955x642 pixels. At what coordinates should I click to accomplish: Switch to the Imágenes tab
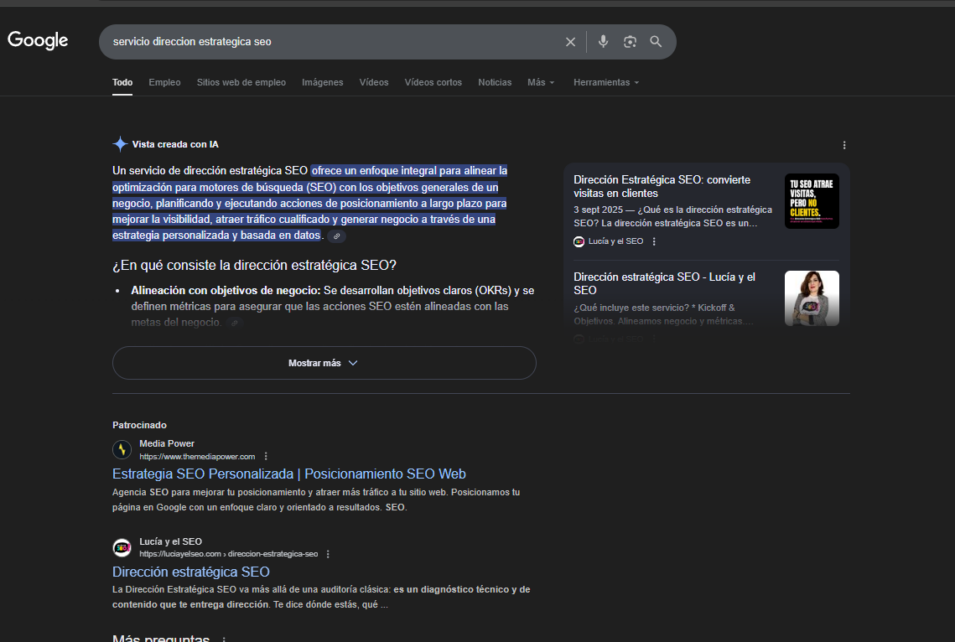pyautogui.click(x=322, y=82)
